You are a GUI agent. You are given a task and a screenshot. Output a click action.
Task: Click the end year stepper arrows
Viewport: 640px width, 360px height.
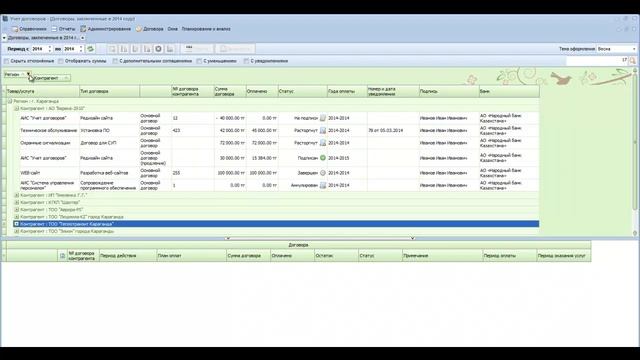click(x=81, y=49)
